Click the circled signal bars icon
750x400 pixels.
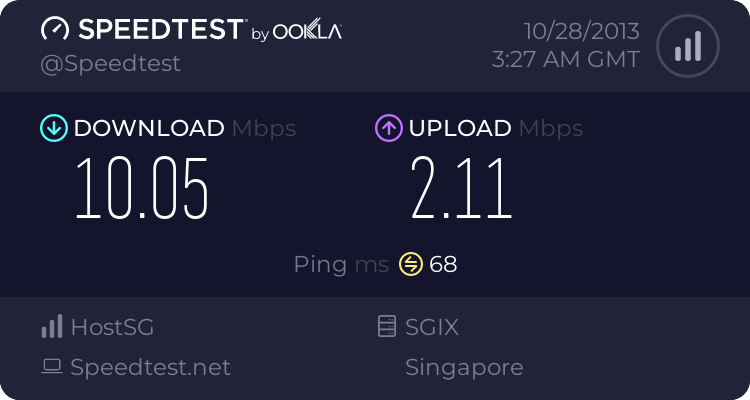coord(688,46)
